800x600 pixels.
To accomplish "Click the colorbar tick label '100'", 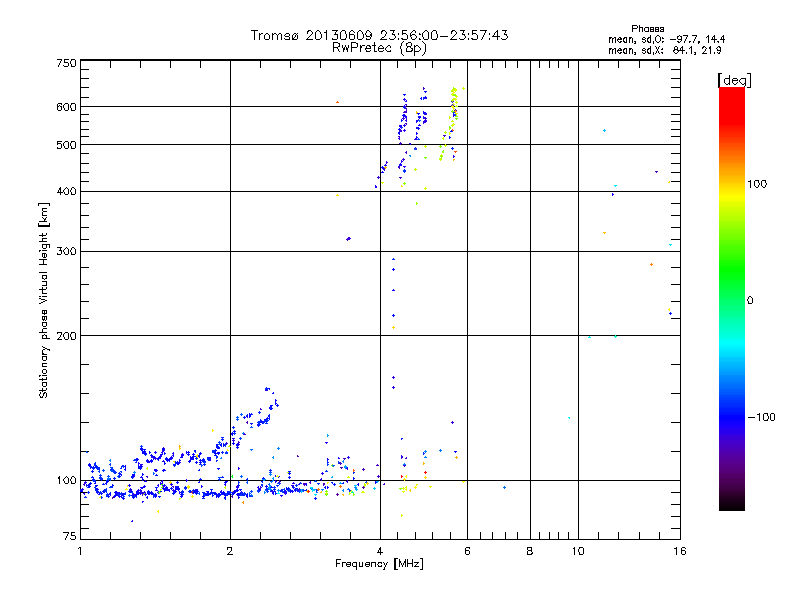I will click(x=757, y=184).
